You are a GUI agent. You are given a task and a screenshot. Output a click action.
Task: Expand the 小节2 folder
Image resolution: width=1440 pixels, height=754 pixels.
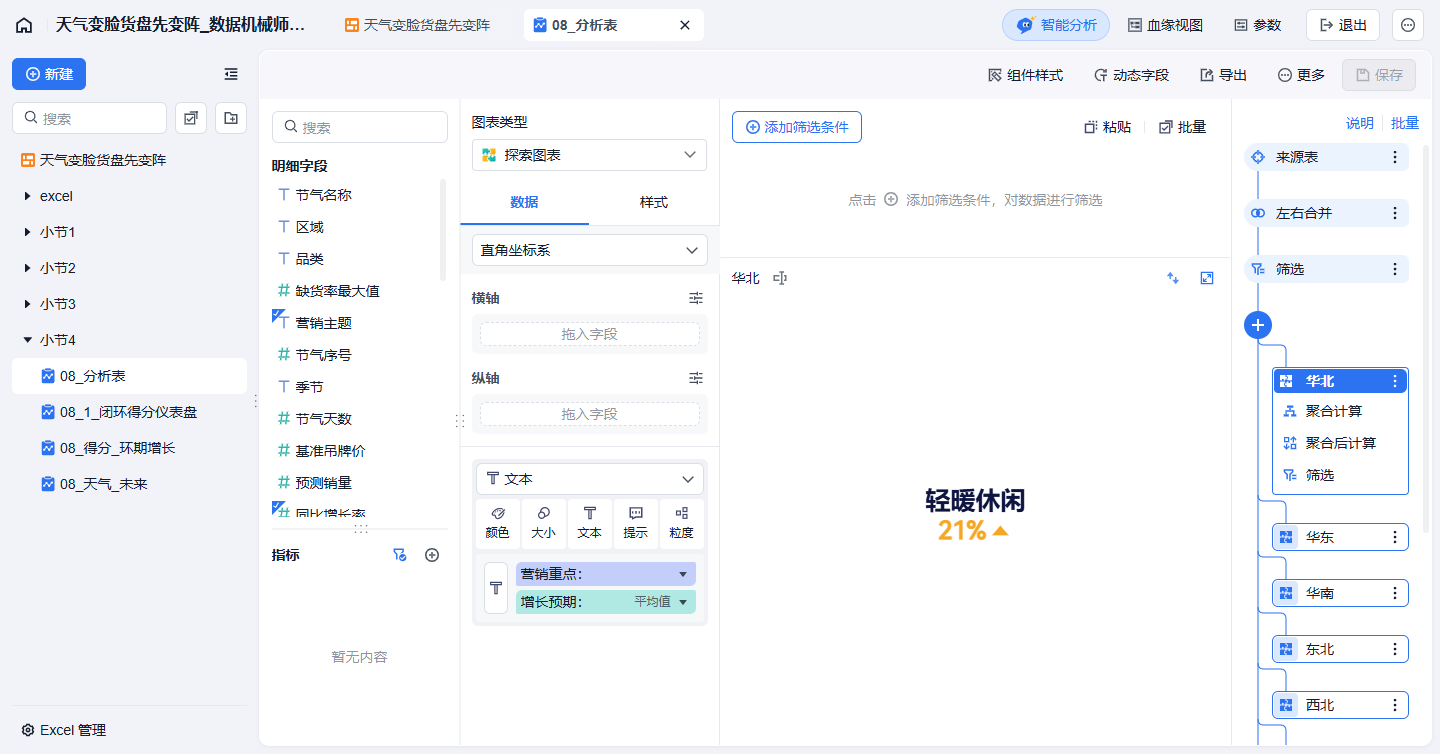pyautogui.click(x=28, y=268)
